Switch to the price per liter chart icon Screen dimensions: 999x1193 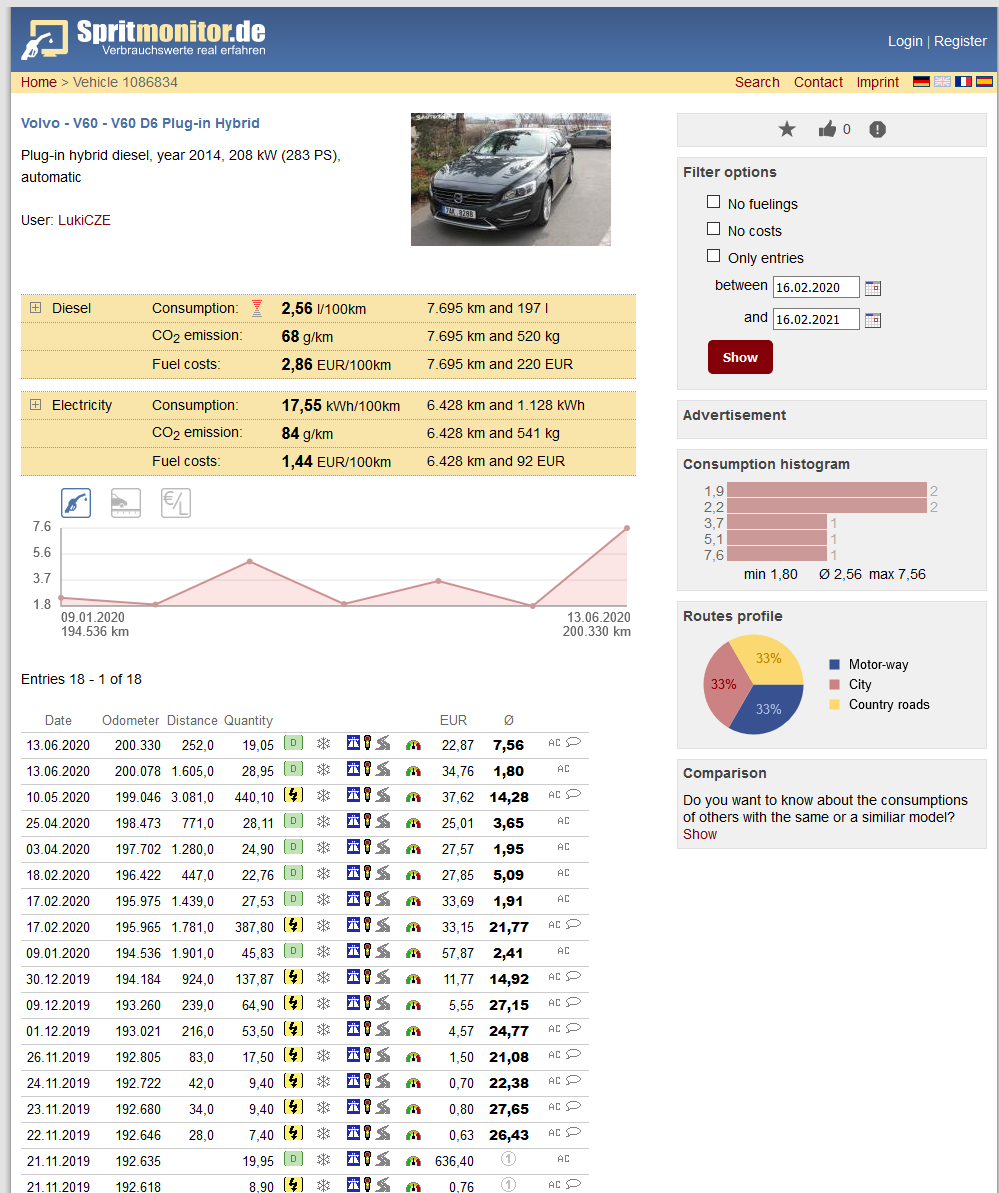click(176, 503)
